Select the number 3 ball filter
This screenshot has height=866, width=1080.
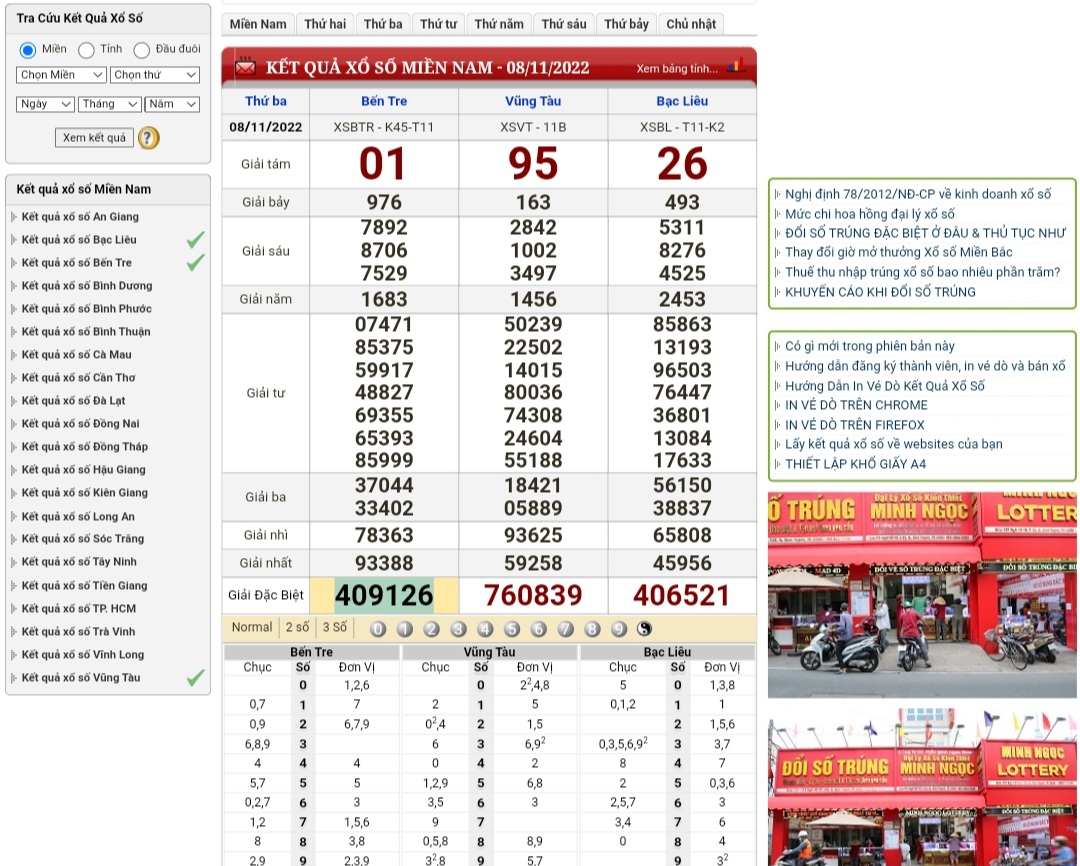point(458,629)
